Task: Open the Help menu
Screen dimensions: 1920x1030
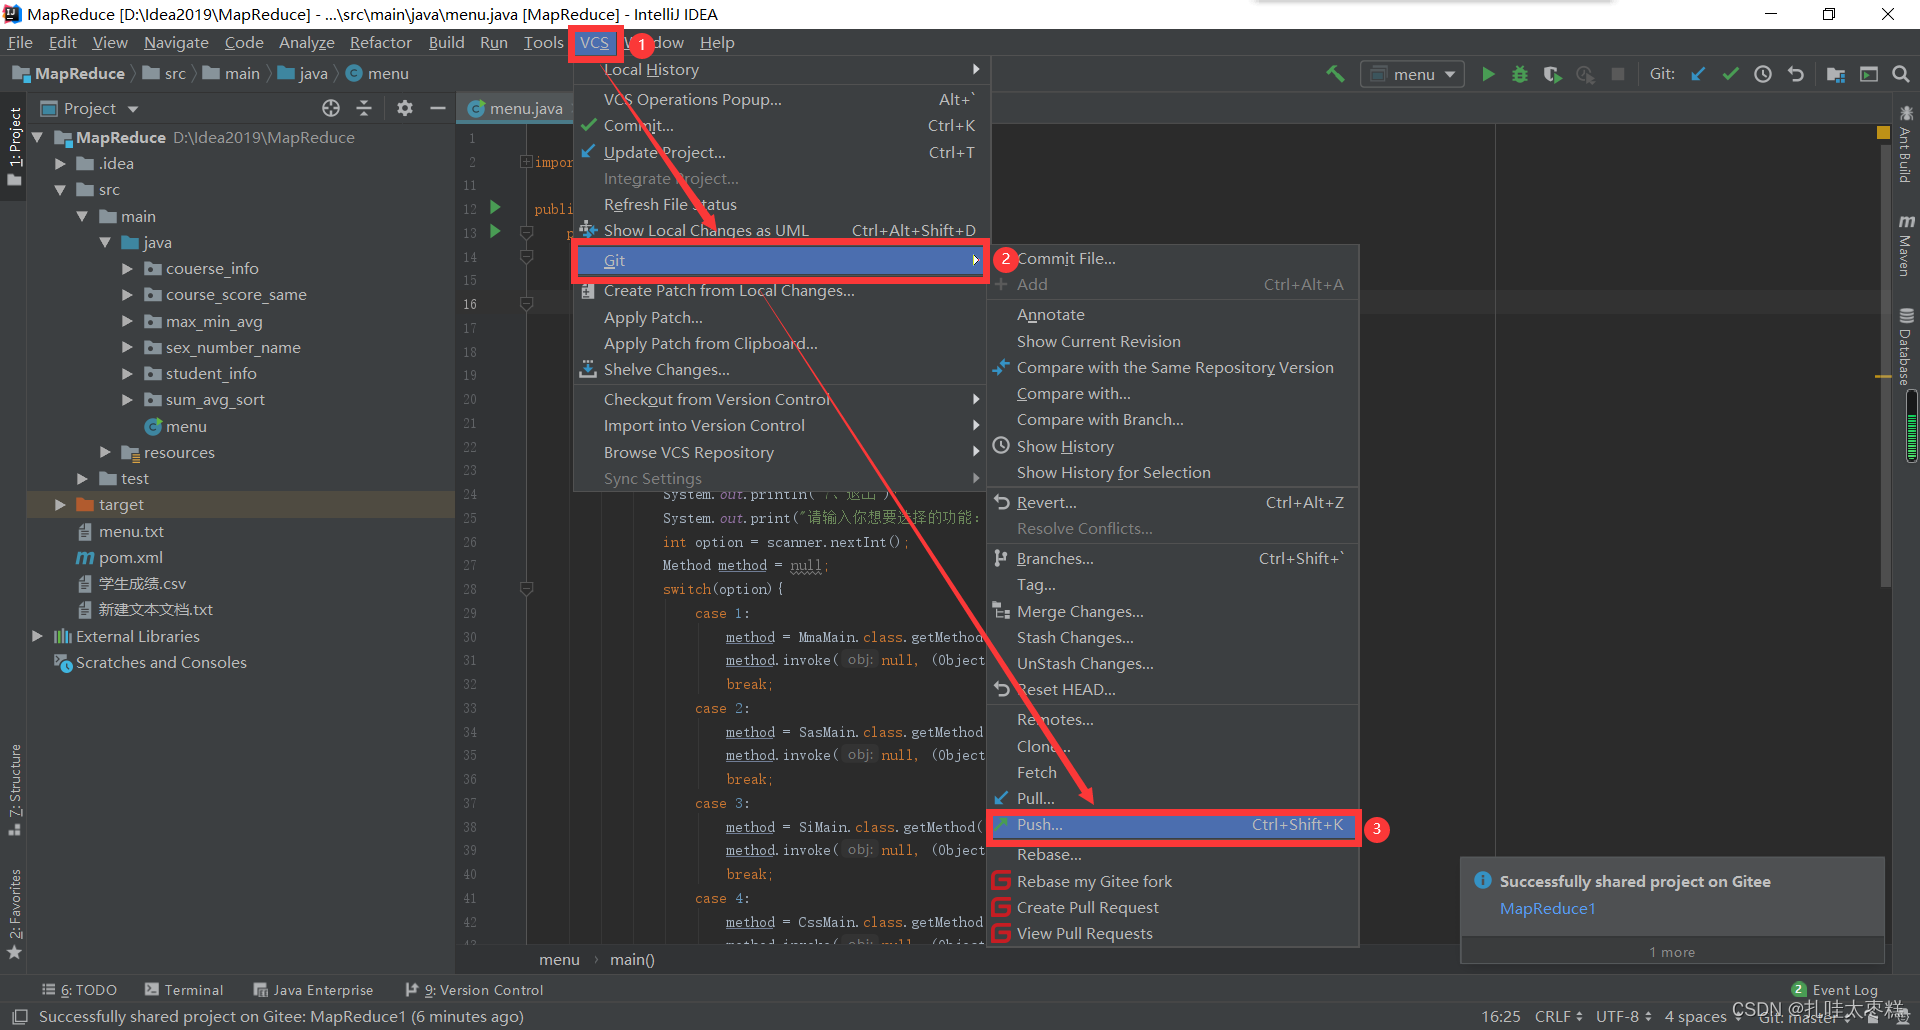Action: [x=717, y=42]
